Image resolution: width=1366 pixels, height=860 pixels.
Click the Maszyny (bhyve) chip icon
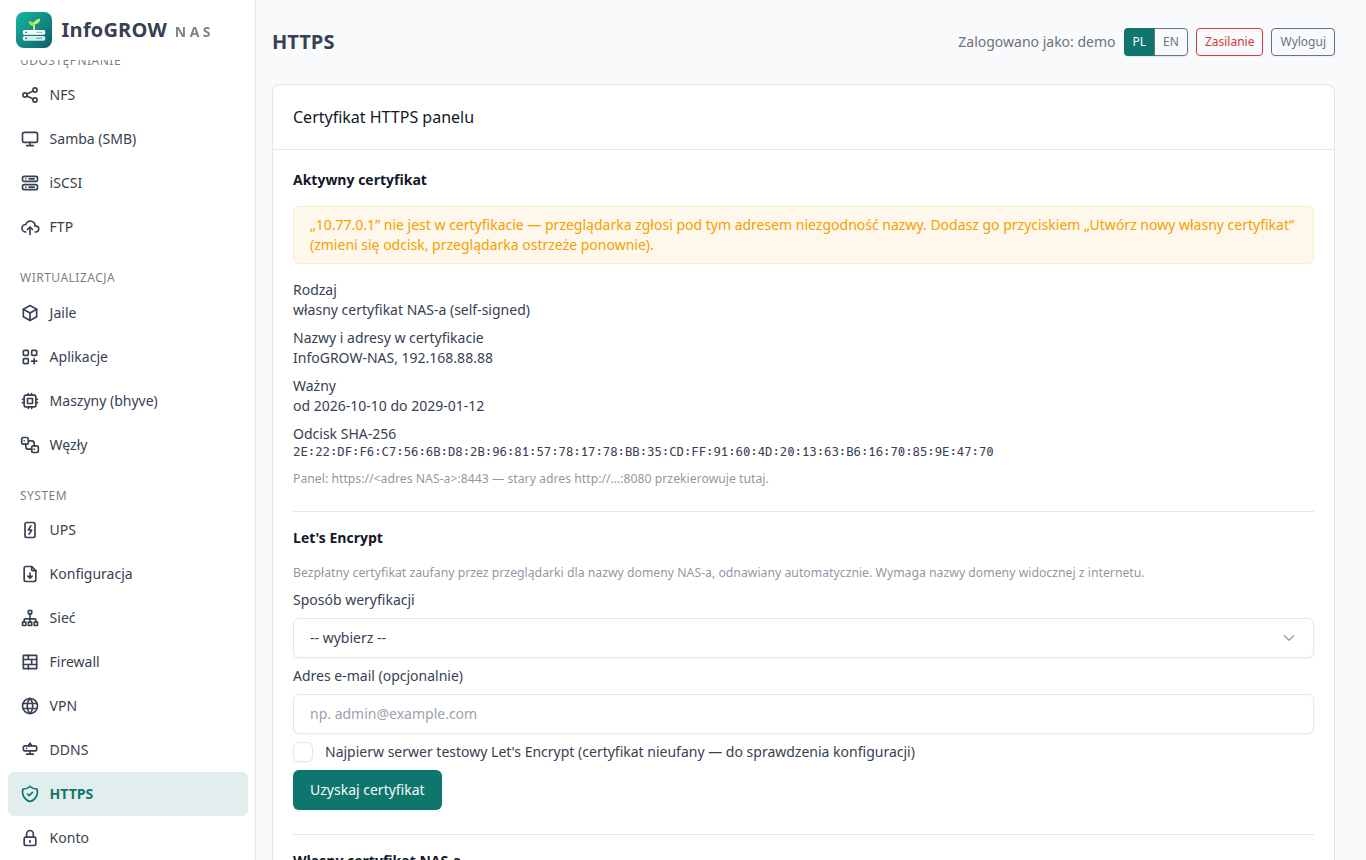tap(30, 401)
